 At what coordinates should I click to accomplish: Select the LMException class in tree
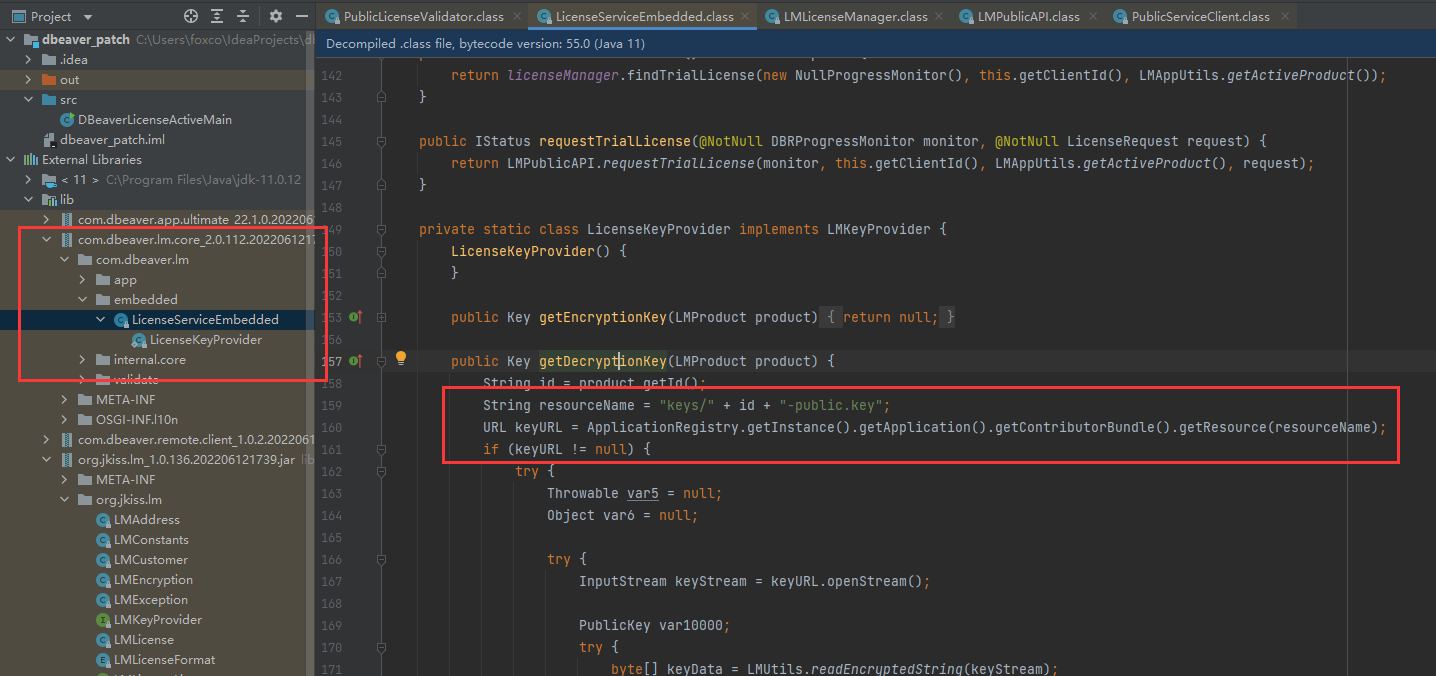click(x=151, y=600)
